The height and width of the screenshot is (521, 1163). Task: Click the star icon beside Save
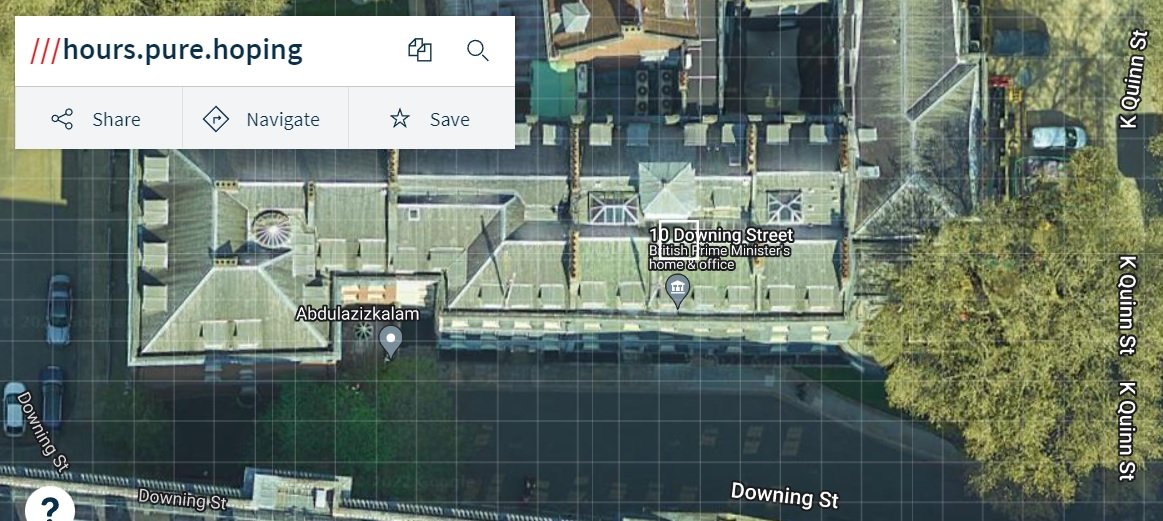pyautogui.click(x=400, y=119)
